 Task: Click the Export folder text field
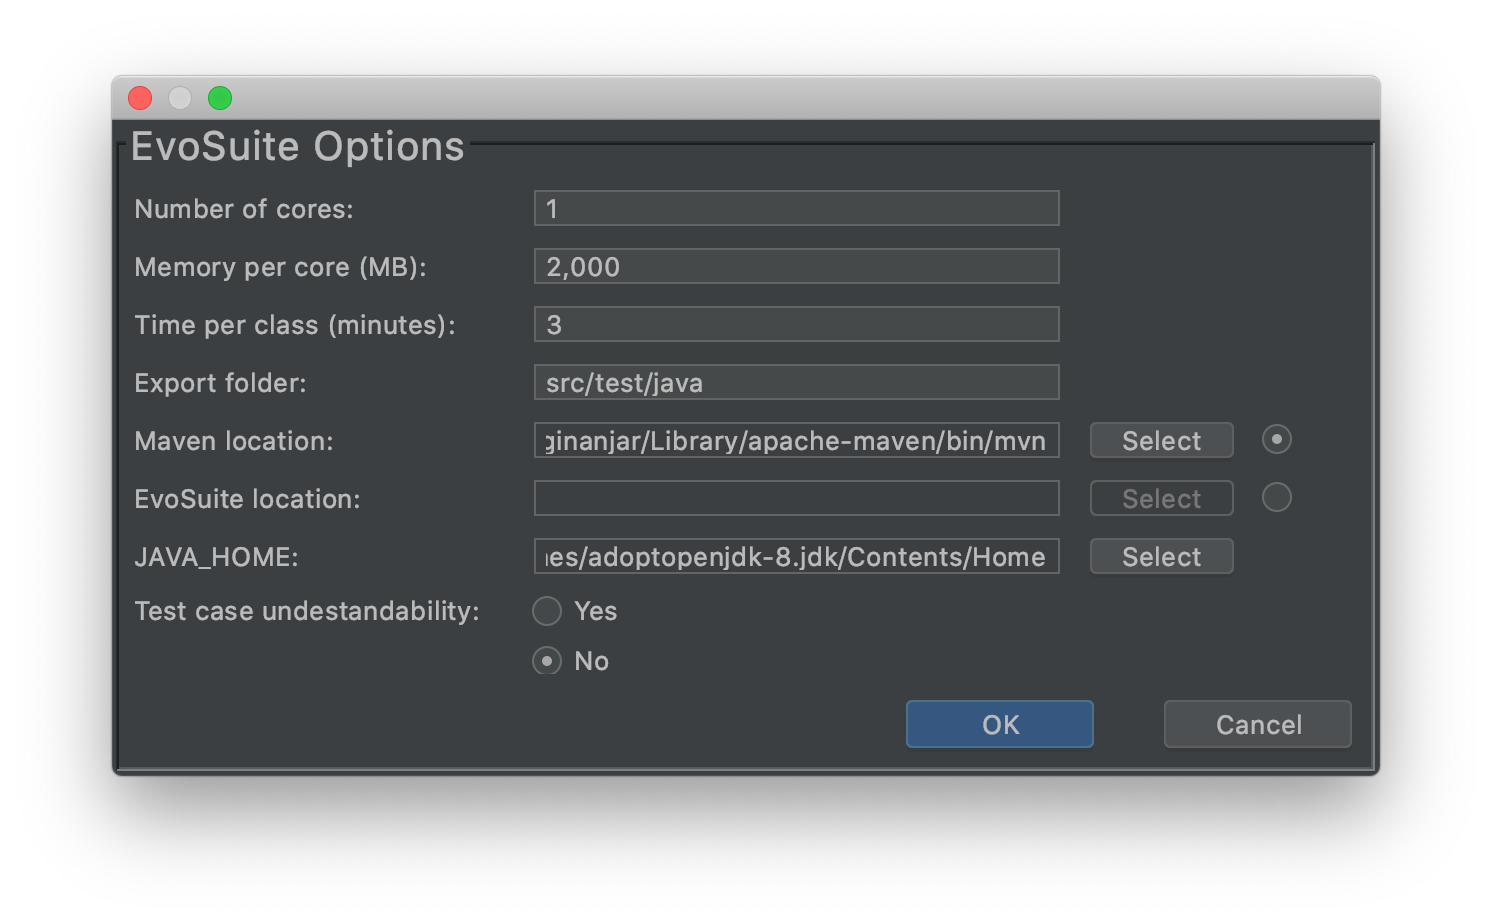click(796, 382)
